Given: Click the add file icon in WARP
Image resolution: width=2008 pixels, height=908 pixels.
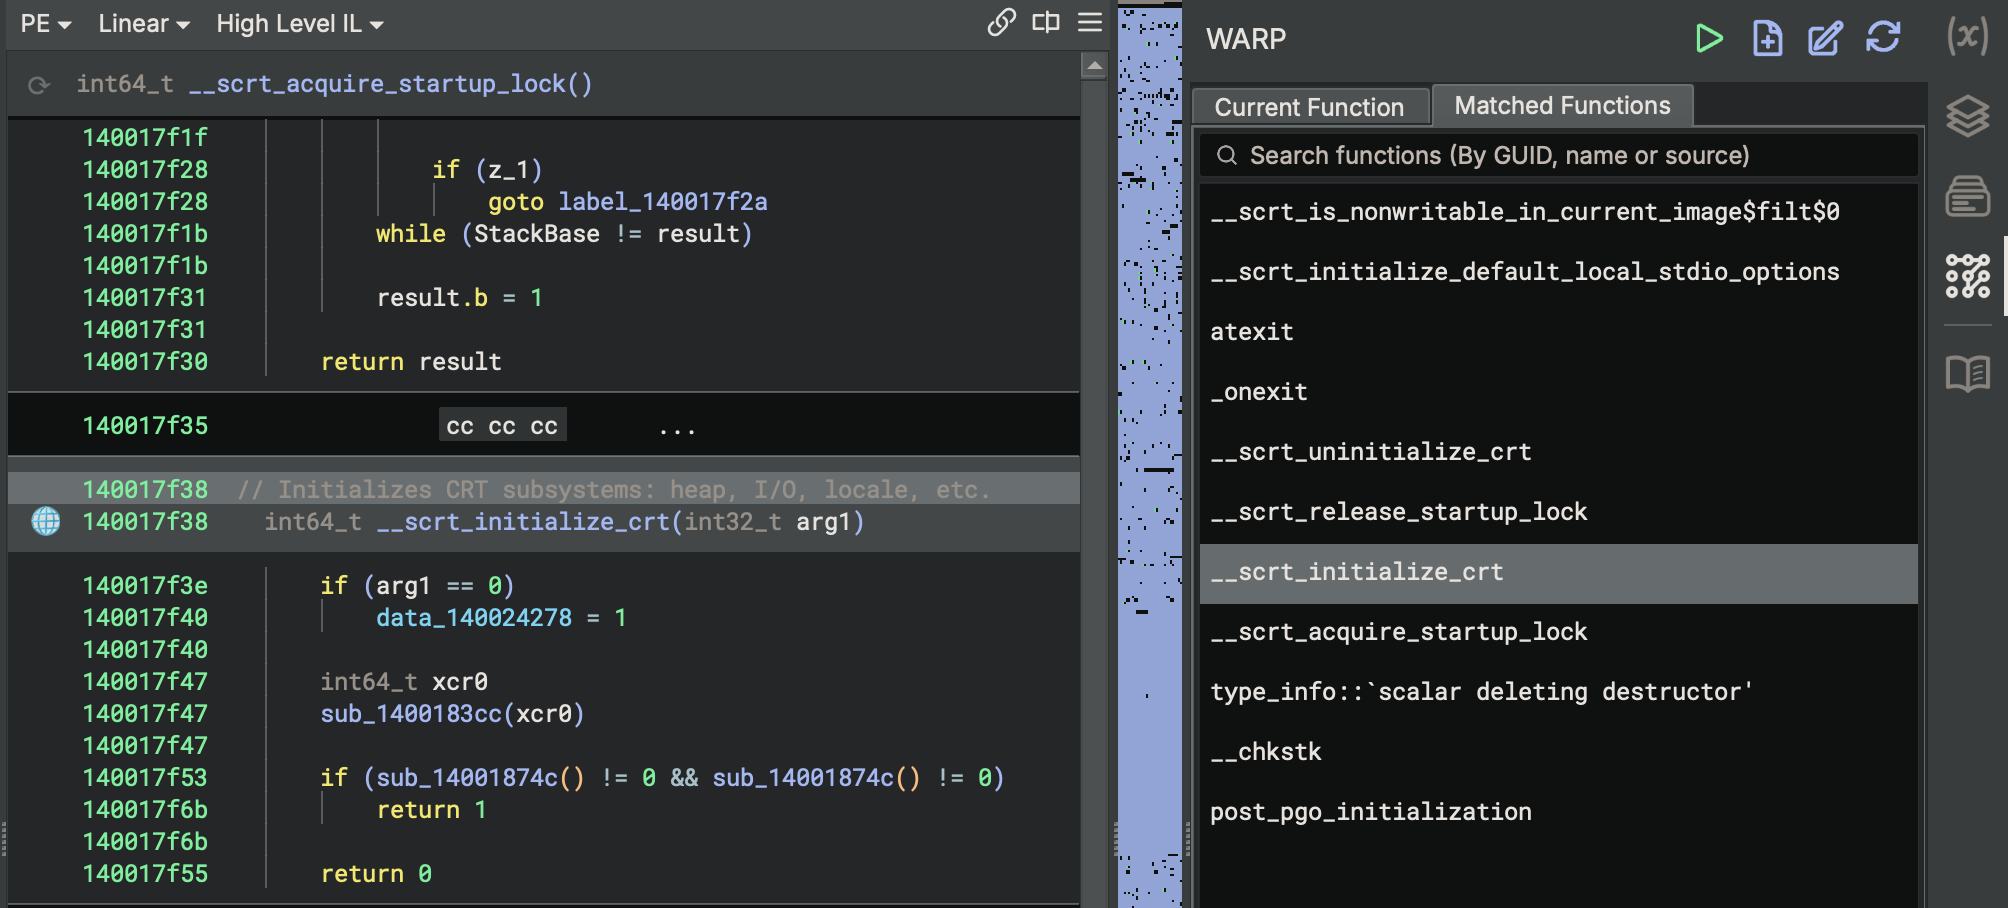Looking at the screenshot, I should point(1767,39).
